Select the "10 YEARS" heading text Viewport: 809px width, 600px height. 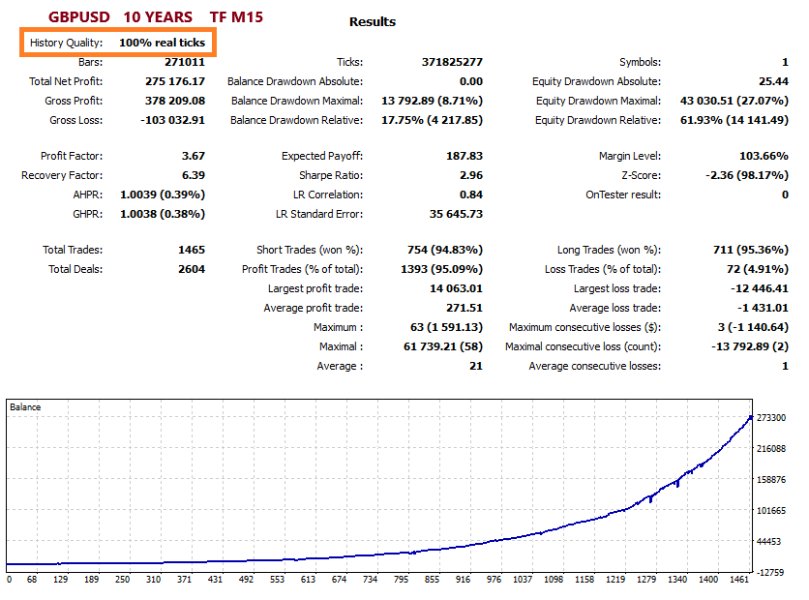tap(158, 17)
